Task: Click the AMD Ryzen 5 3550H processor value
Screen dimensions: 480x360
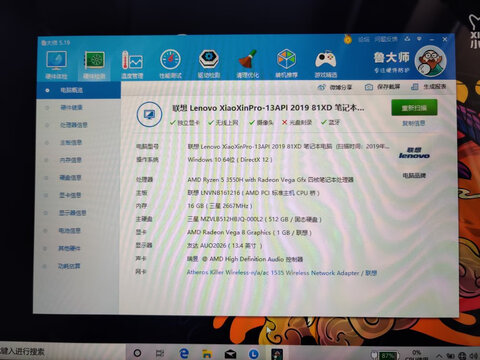Action: pyautogui.click(x=270, y=180)
